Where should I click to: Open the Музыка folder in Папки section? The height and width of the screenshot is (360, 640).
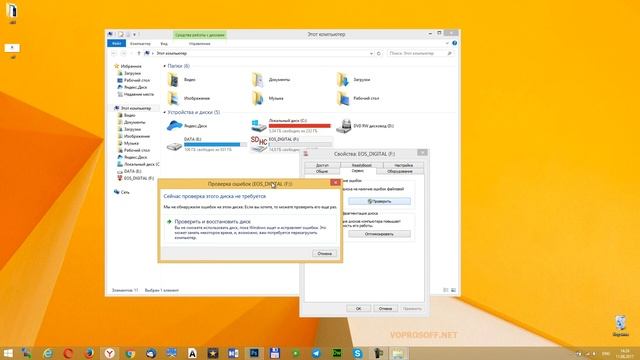tap(268, 98)
